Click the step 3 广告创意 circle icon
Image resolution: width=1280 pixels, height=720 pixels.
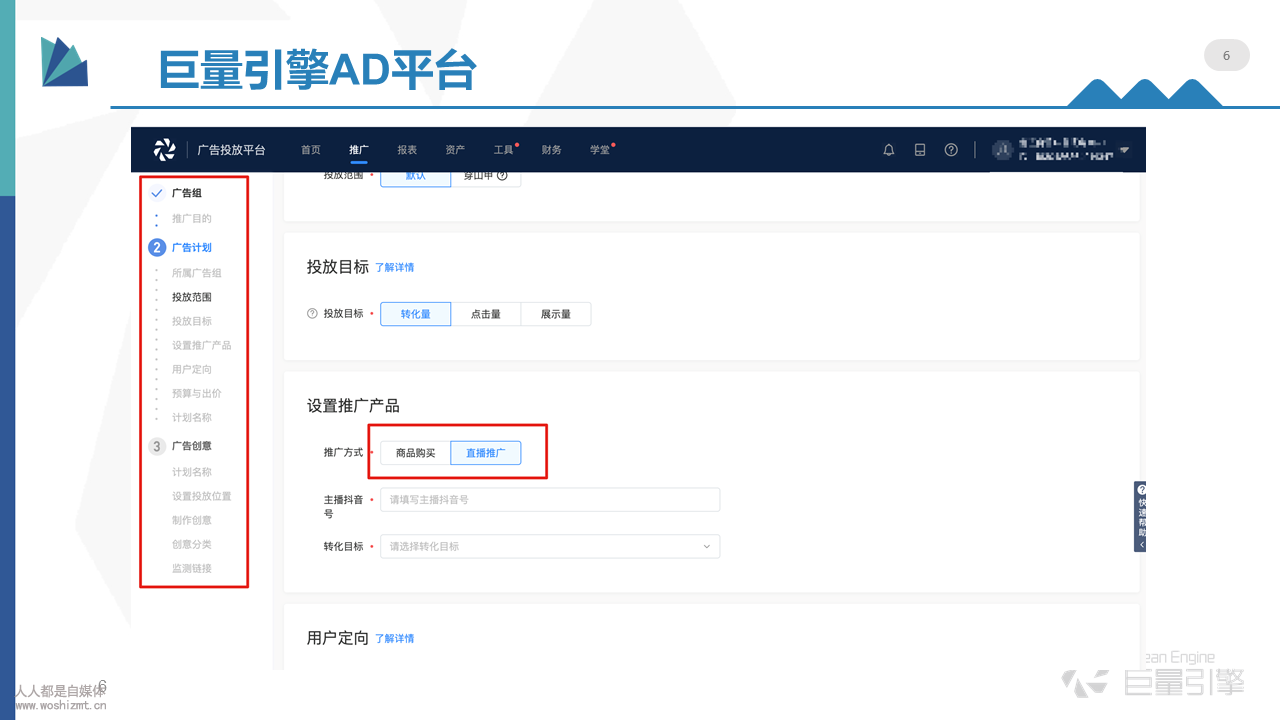tap(157, 446)
